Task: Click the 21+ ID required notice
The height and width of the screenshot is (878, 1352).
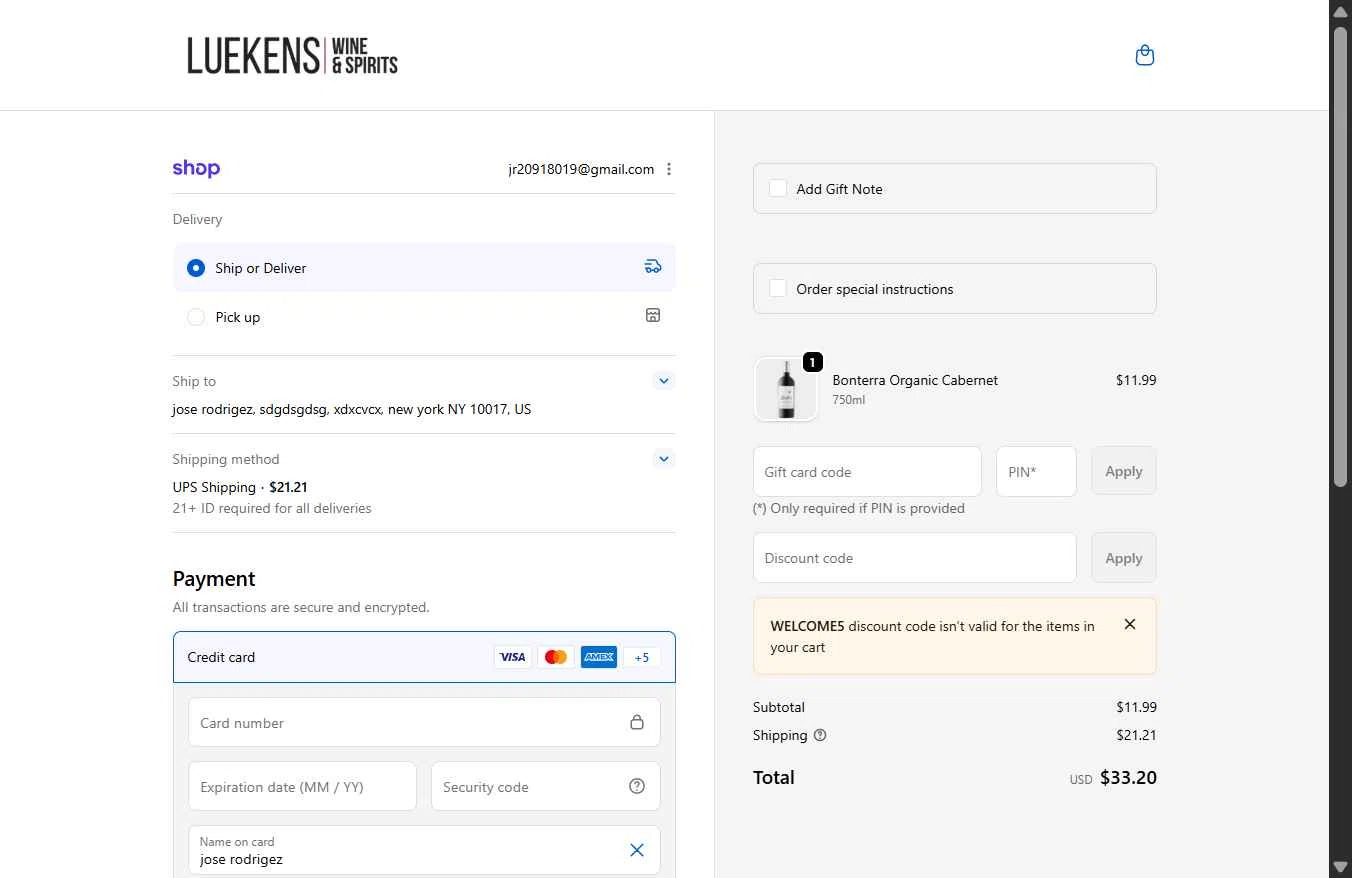Action: tap(272, 508)
